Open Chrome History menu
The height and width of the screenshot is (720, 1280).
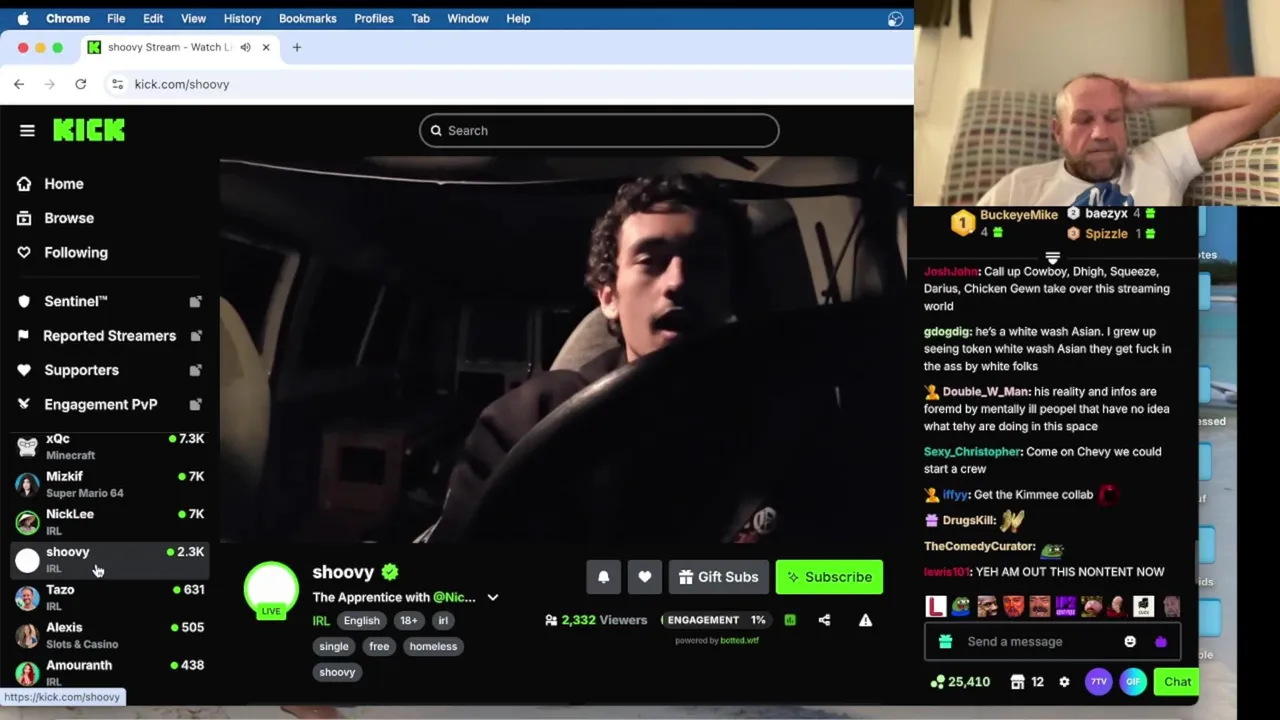(x=242, y=18)
